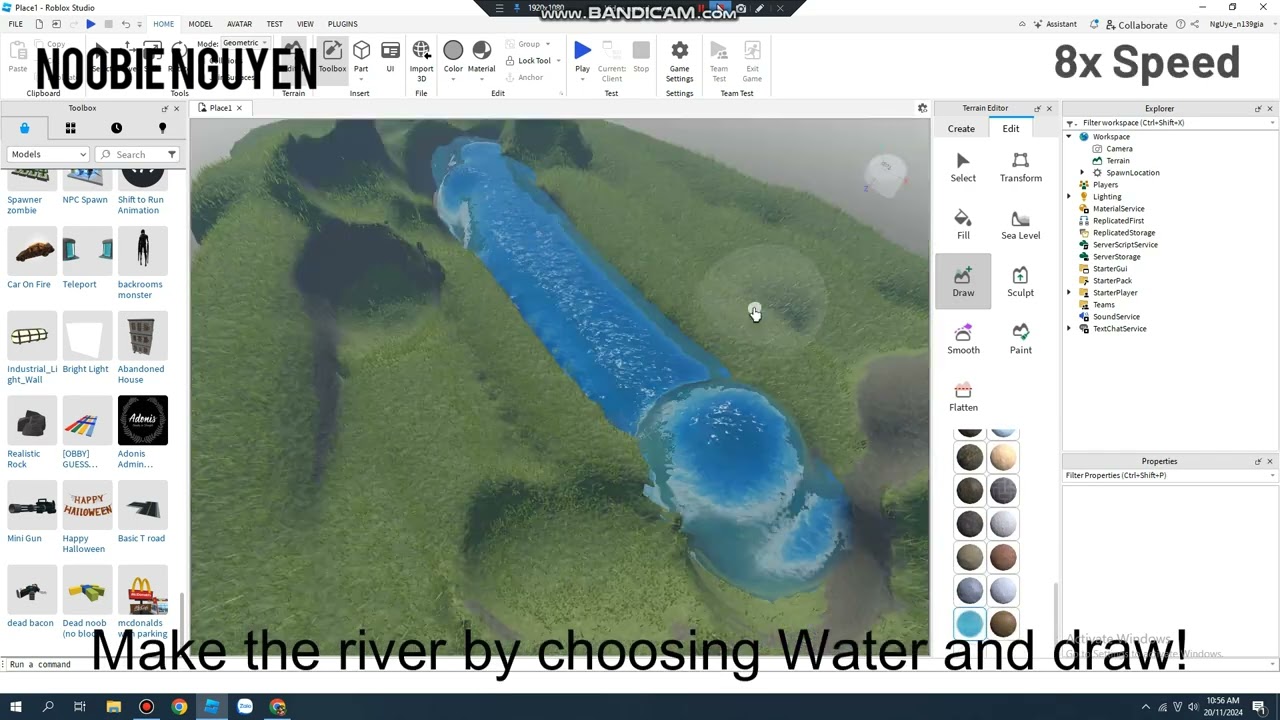
Task: Select the Water material swatch
Action: [x=969, y=624]
